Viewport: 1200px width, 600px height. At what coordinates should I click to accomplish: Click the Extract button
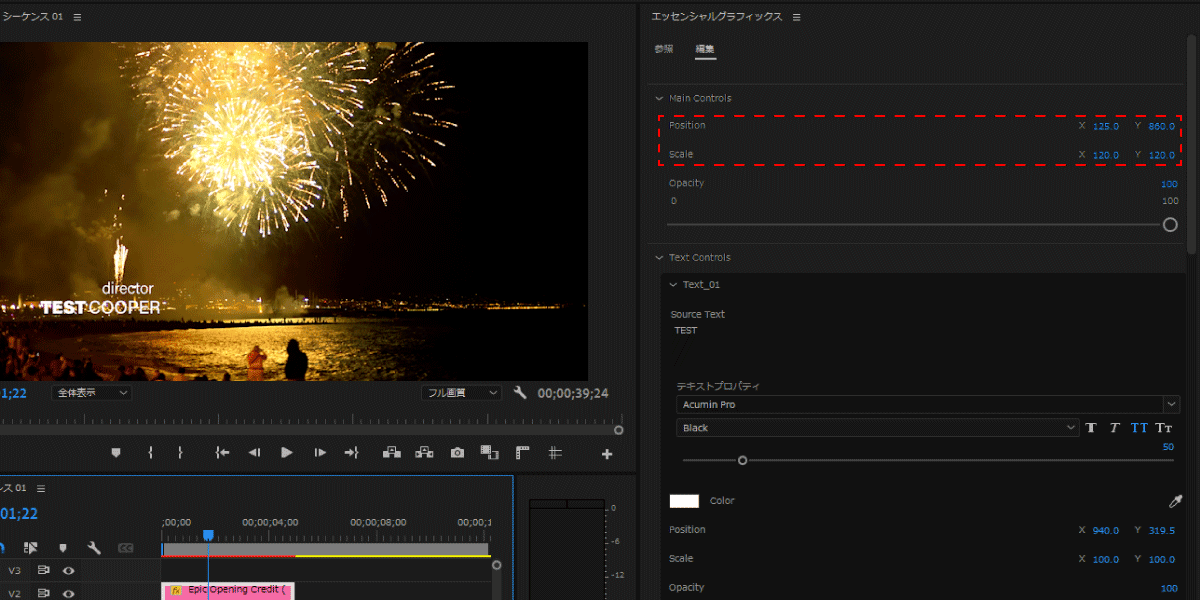[425, 453]
